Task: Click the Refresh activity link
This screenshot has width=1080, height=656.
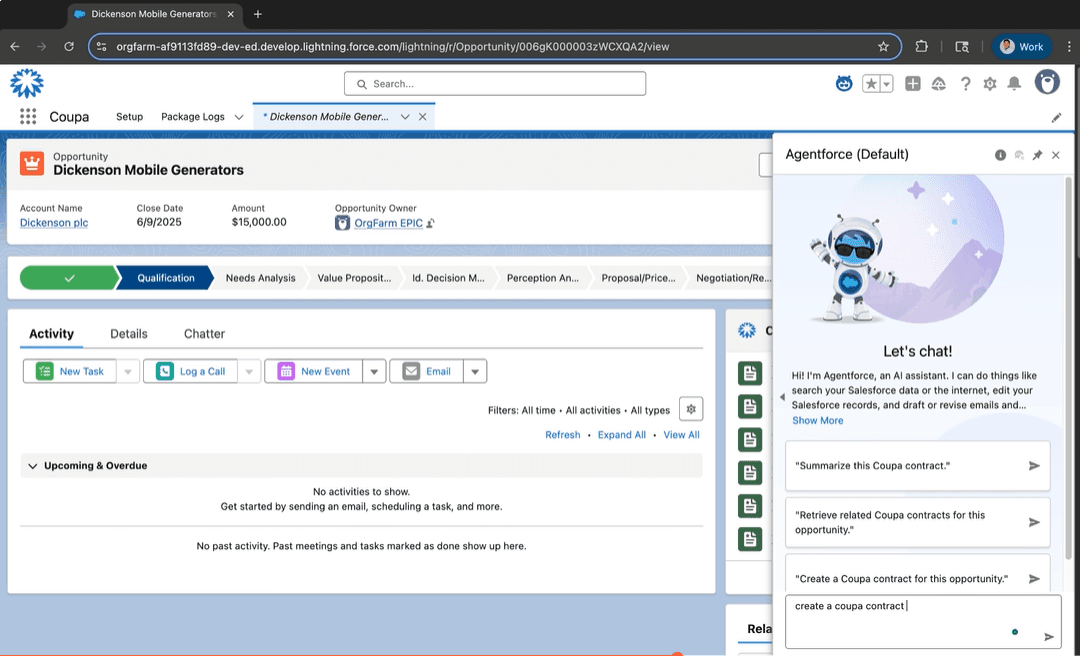Action: point(563,435)
